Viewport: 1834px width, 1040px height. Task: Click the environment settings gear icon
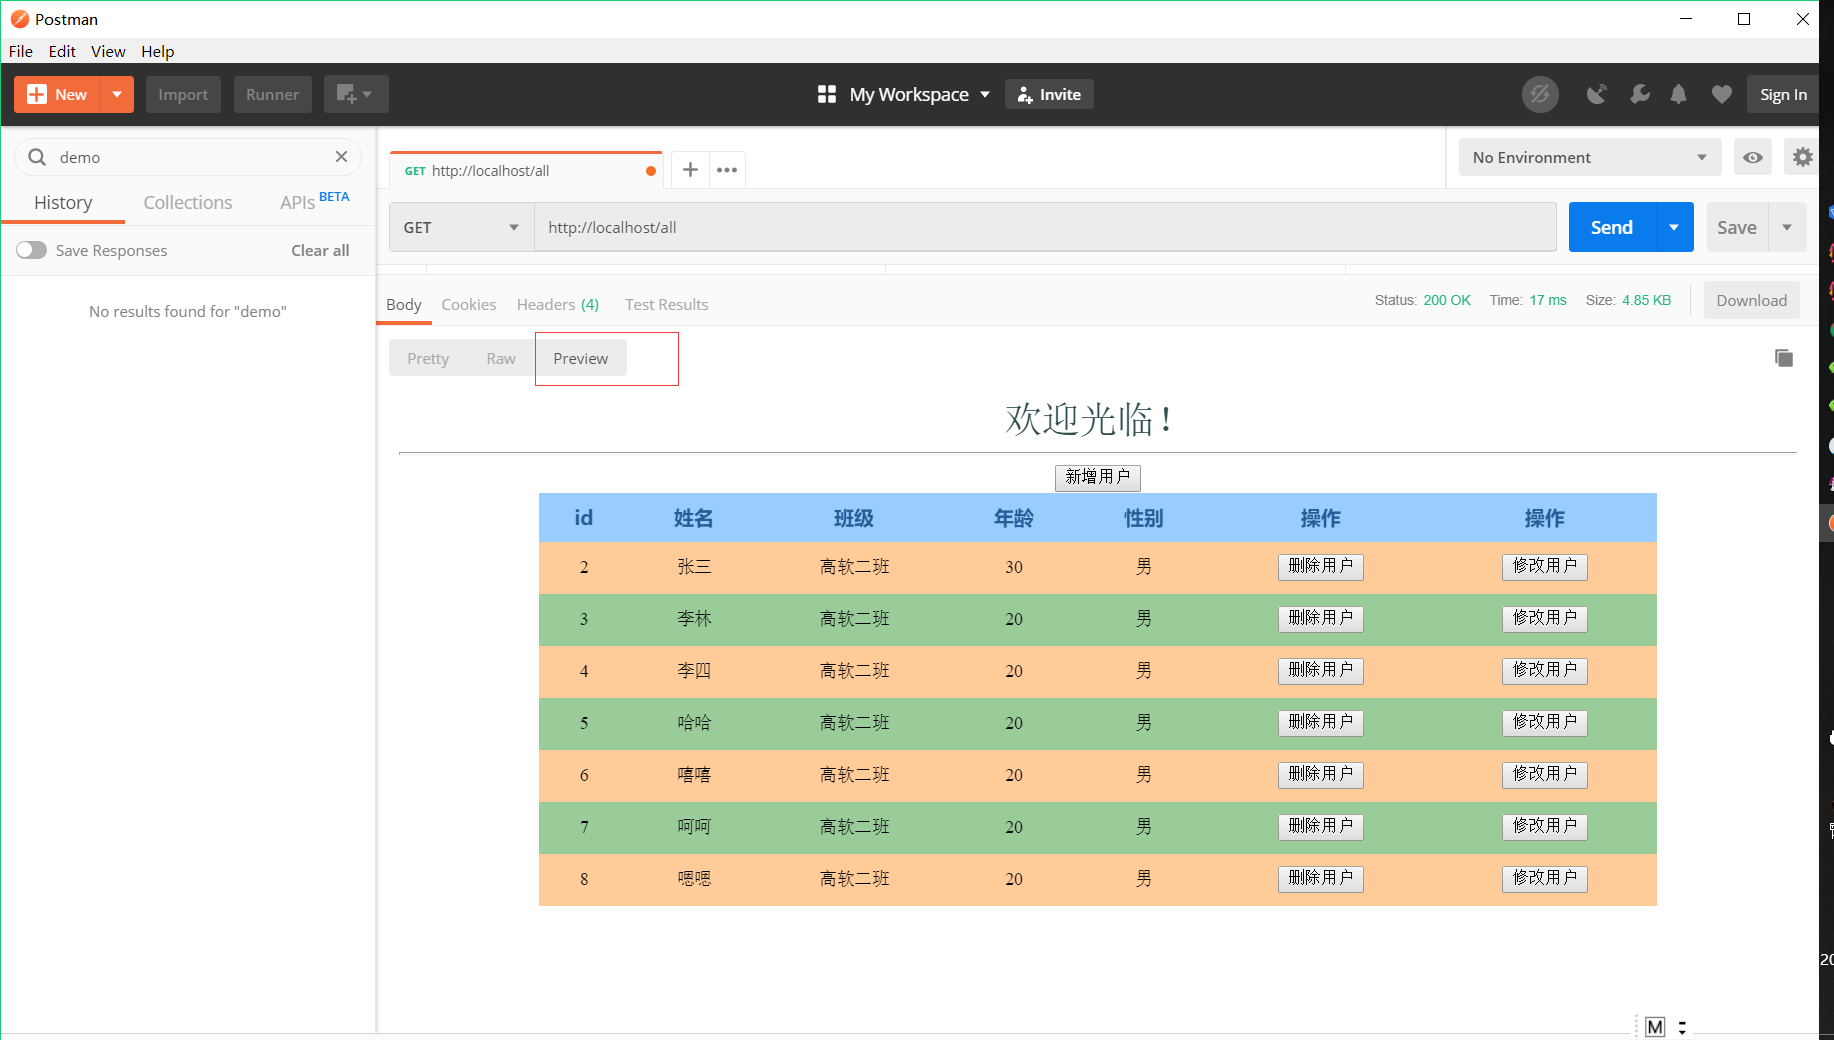(1801, 157)
